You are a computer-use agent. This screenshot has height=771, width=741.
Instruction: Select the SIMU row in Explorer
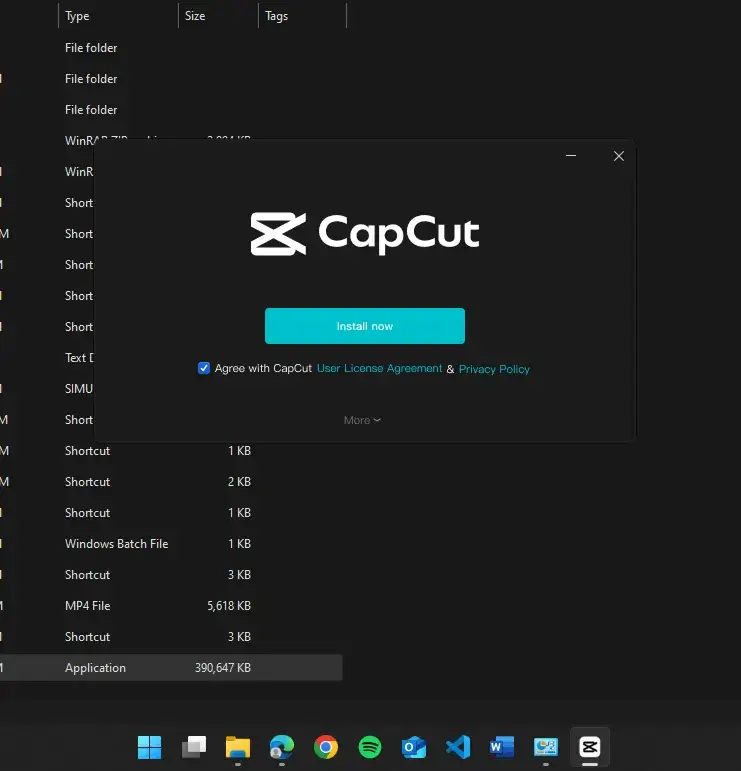coord(47,389)
